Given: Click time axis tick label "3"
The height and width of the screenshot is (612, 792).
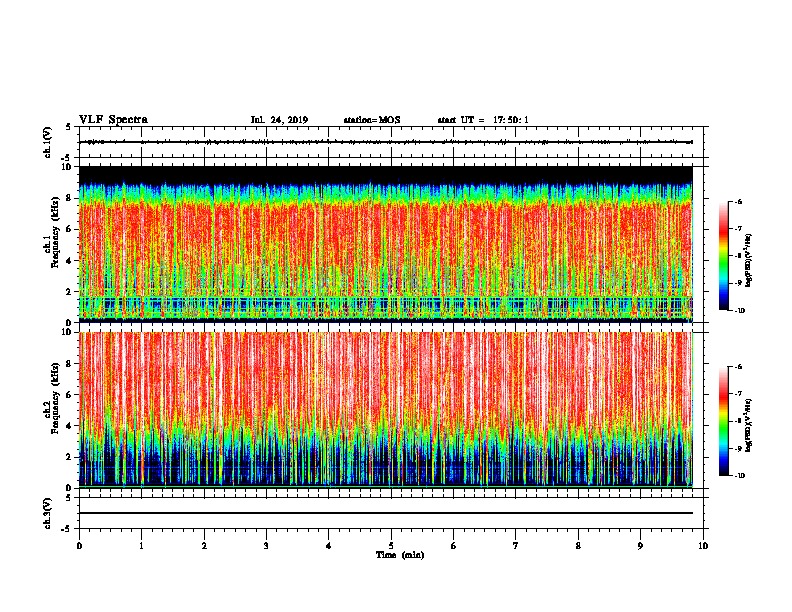Looking at the screenshot, I should (266, 546).
